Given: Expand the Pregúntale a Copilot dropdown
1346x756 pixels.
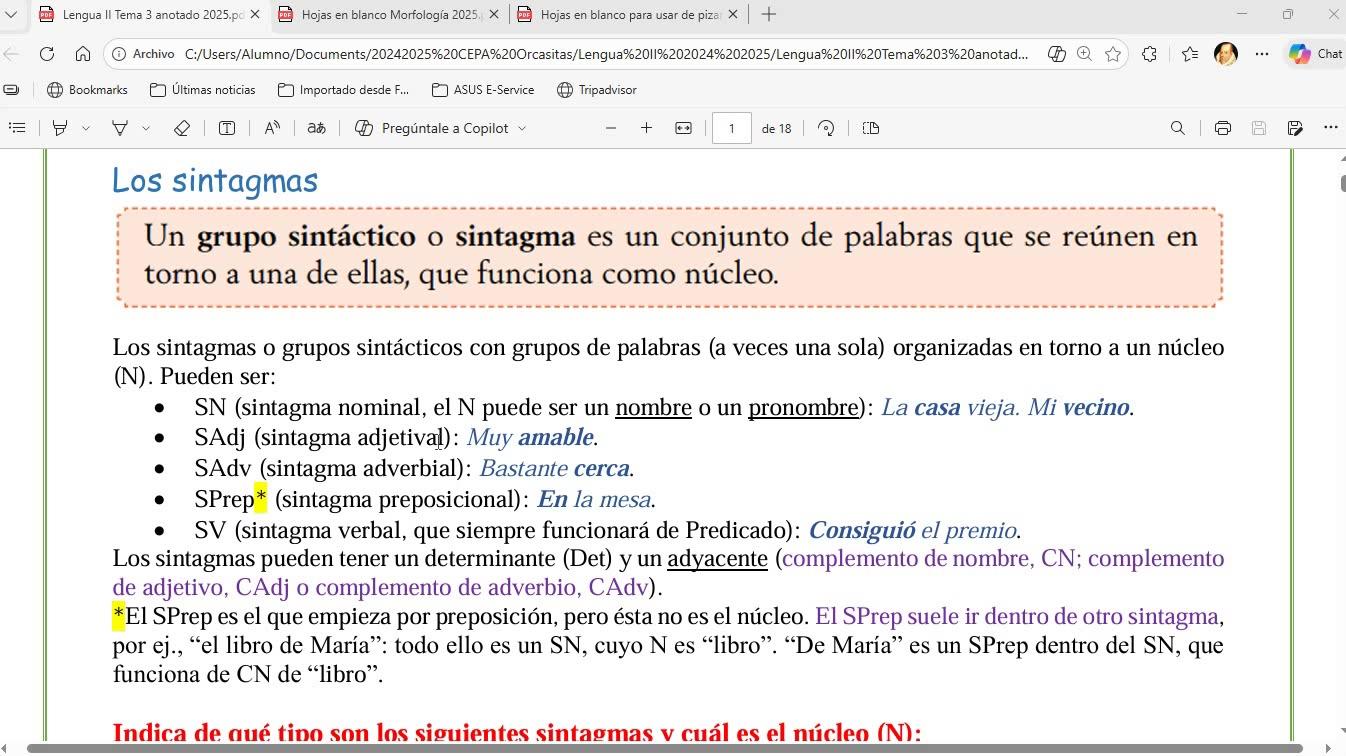Looking at the screenshot, I should [x=522, y=128].
